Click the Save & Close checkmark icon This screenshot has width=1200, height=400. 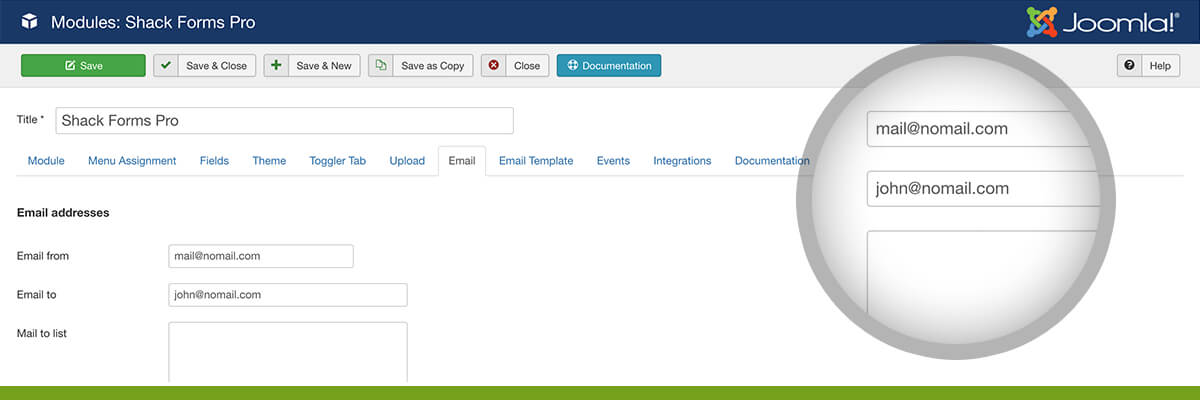click(x=166, y=66)
